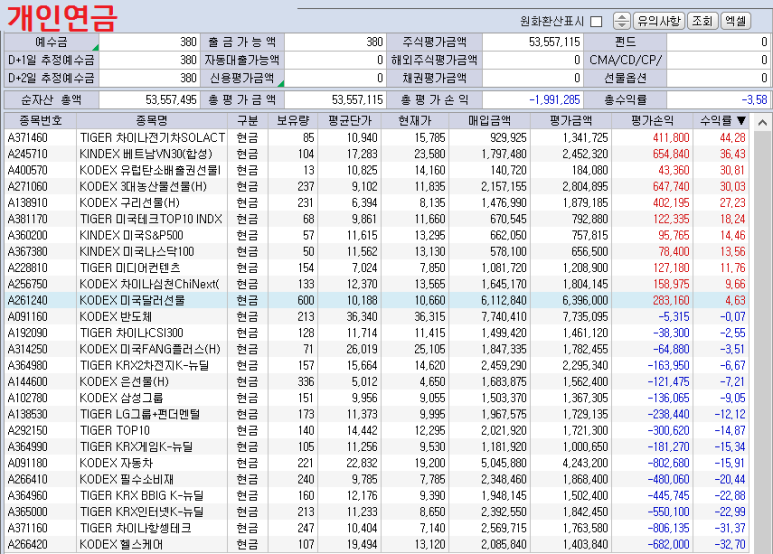The width and height of the screenshot is (773, 554).
Task: Select row TIGER KRX인터넷K-뉴딜
Action: click(x=376, y=512)
